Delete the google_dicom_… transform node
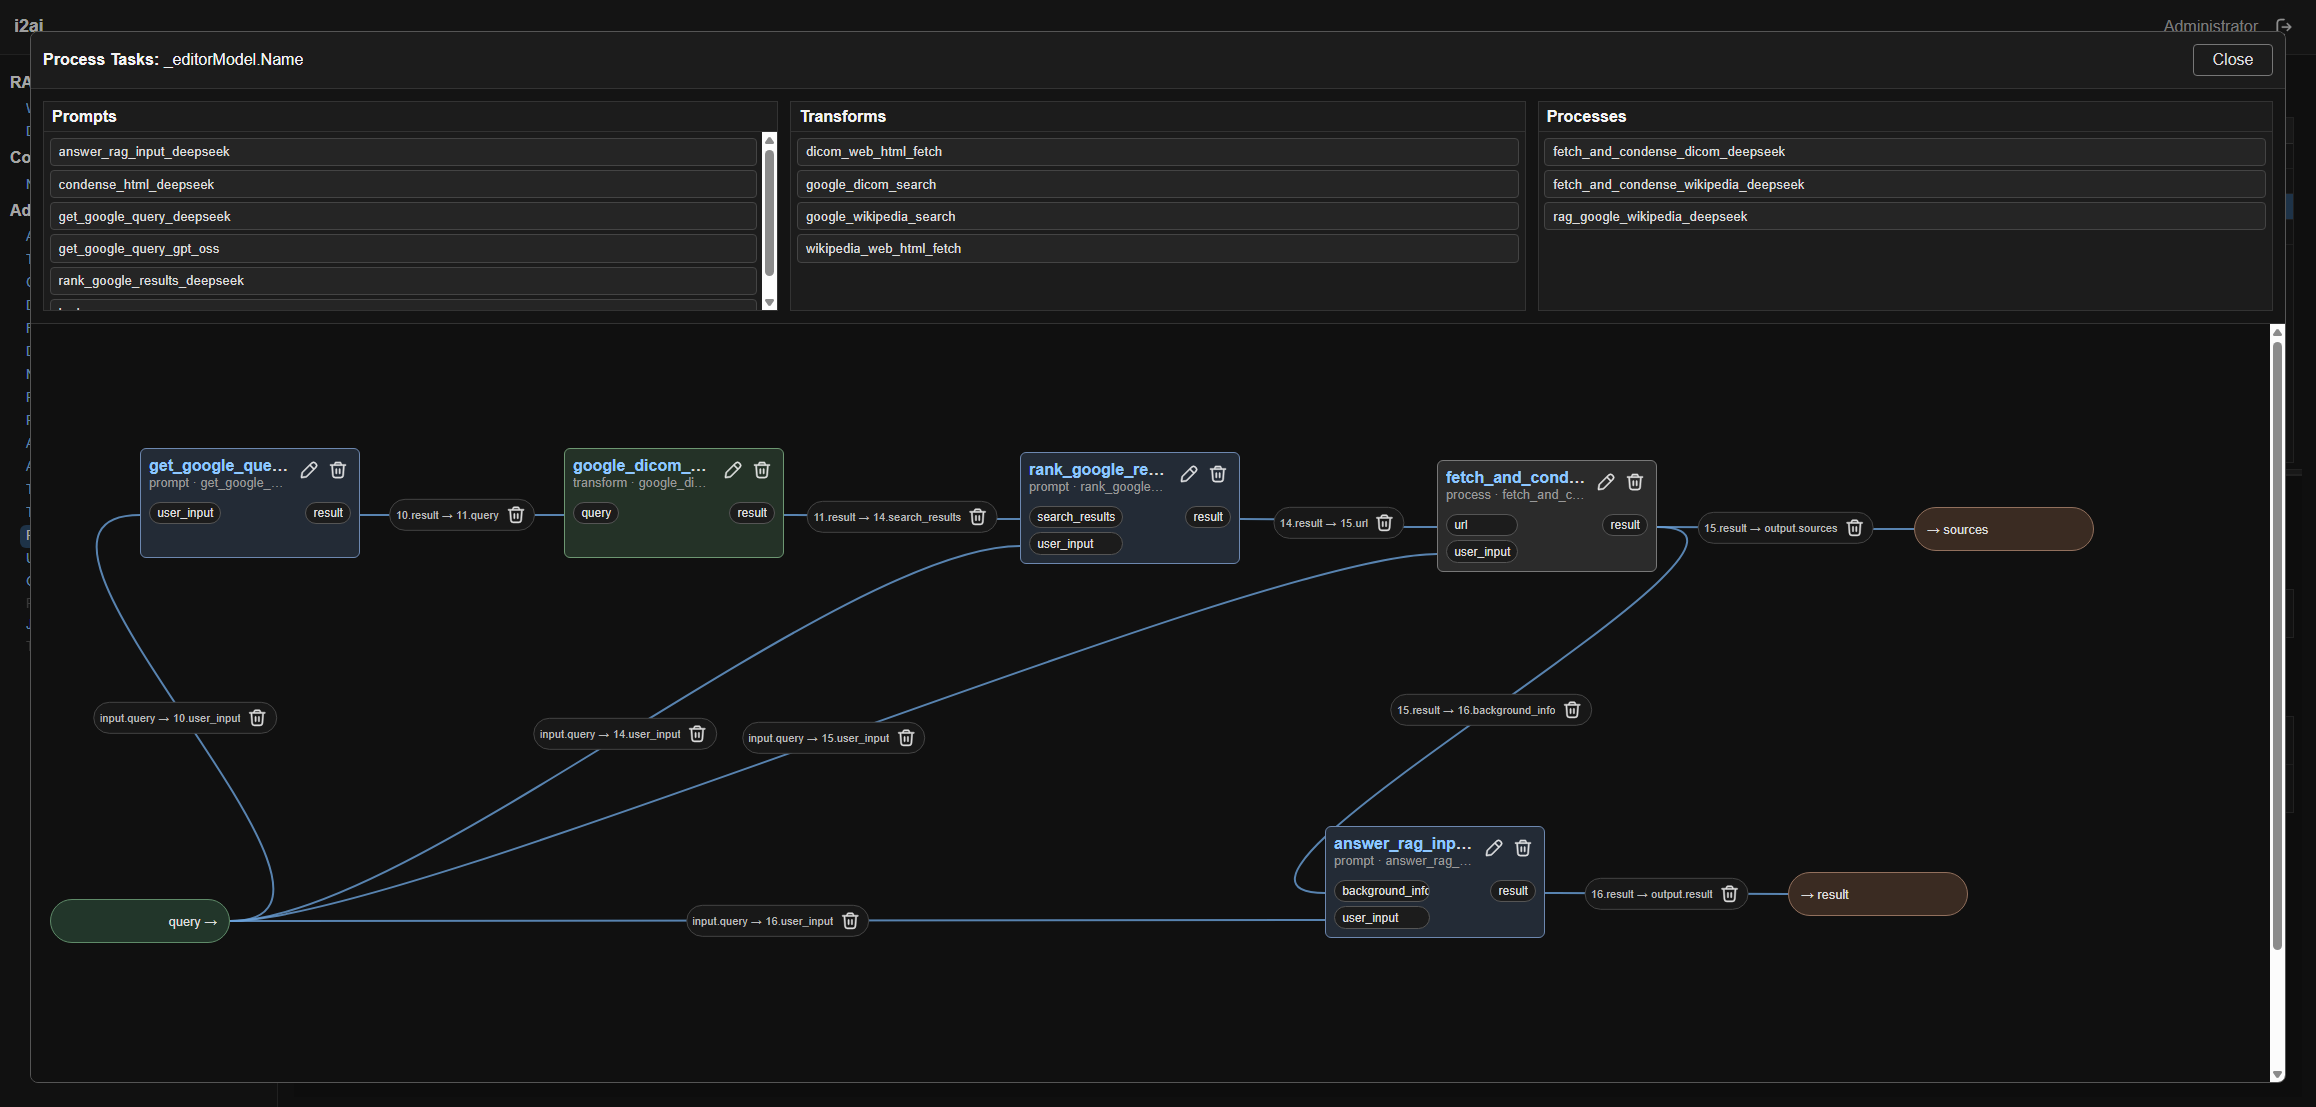This screenshot has height=1107, width=2316. [762, 470]
